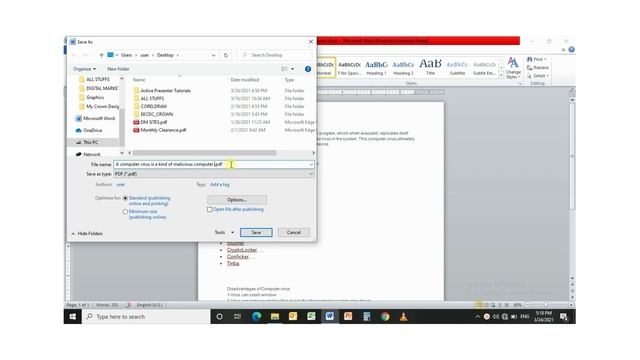Apply the Heading 2 style
The width and height of the screenshot is (640, 360).
(403, 68)
